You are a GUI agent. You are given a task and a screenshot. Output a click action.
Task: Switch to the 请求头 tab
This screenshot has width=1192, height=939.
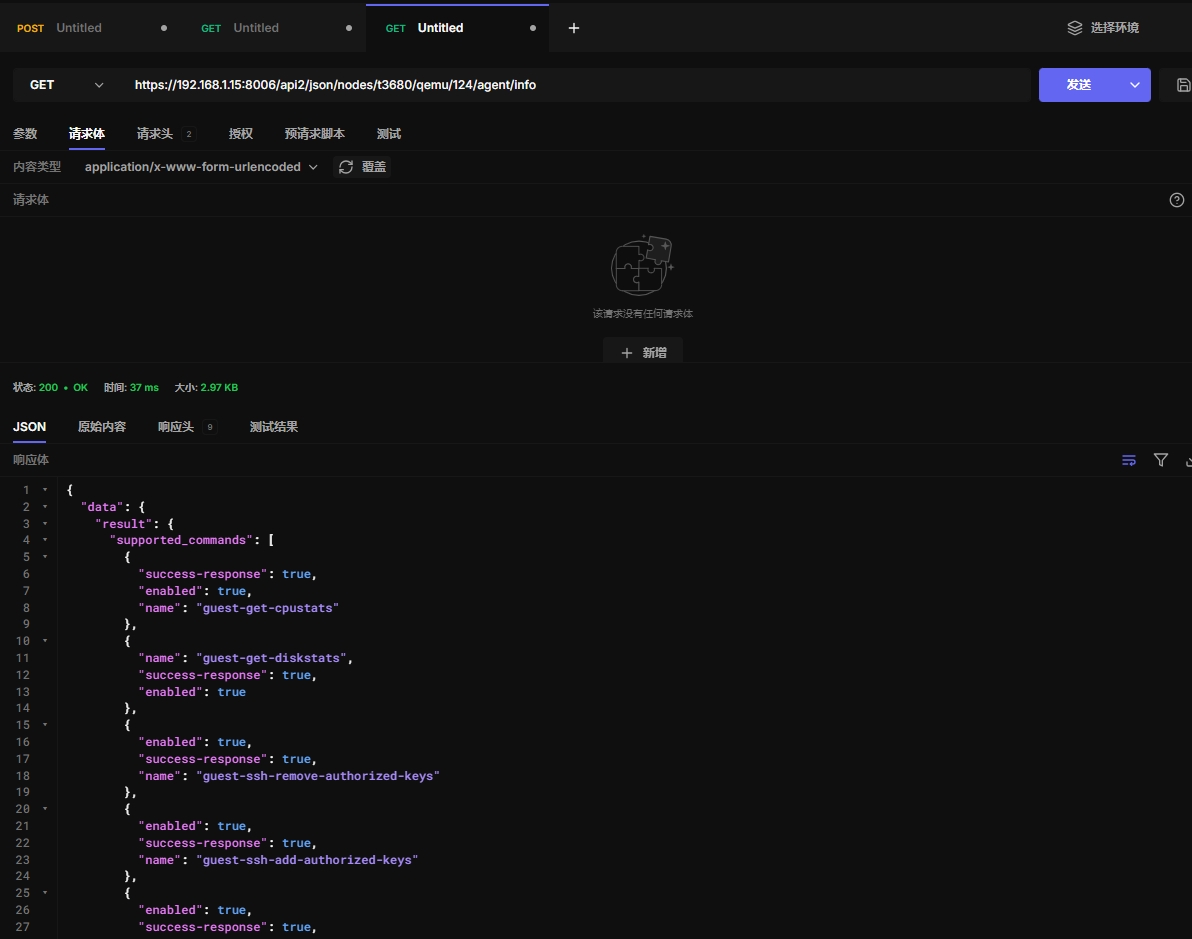pyautogui.click(x=155, y=134)
